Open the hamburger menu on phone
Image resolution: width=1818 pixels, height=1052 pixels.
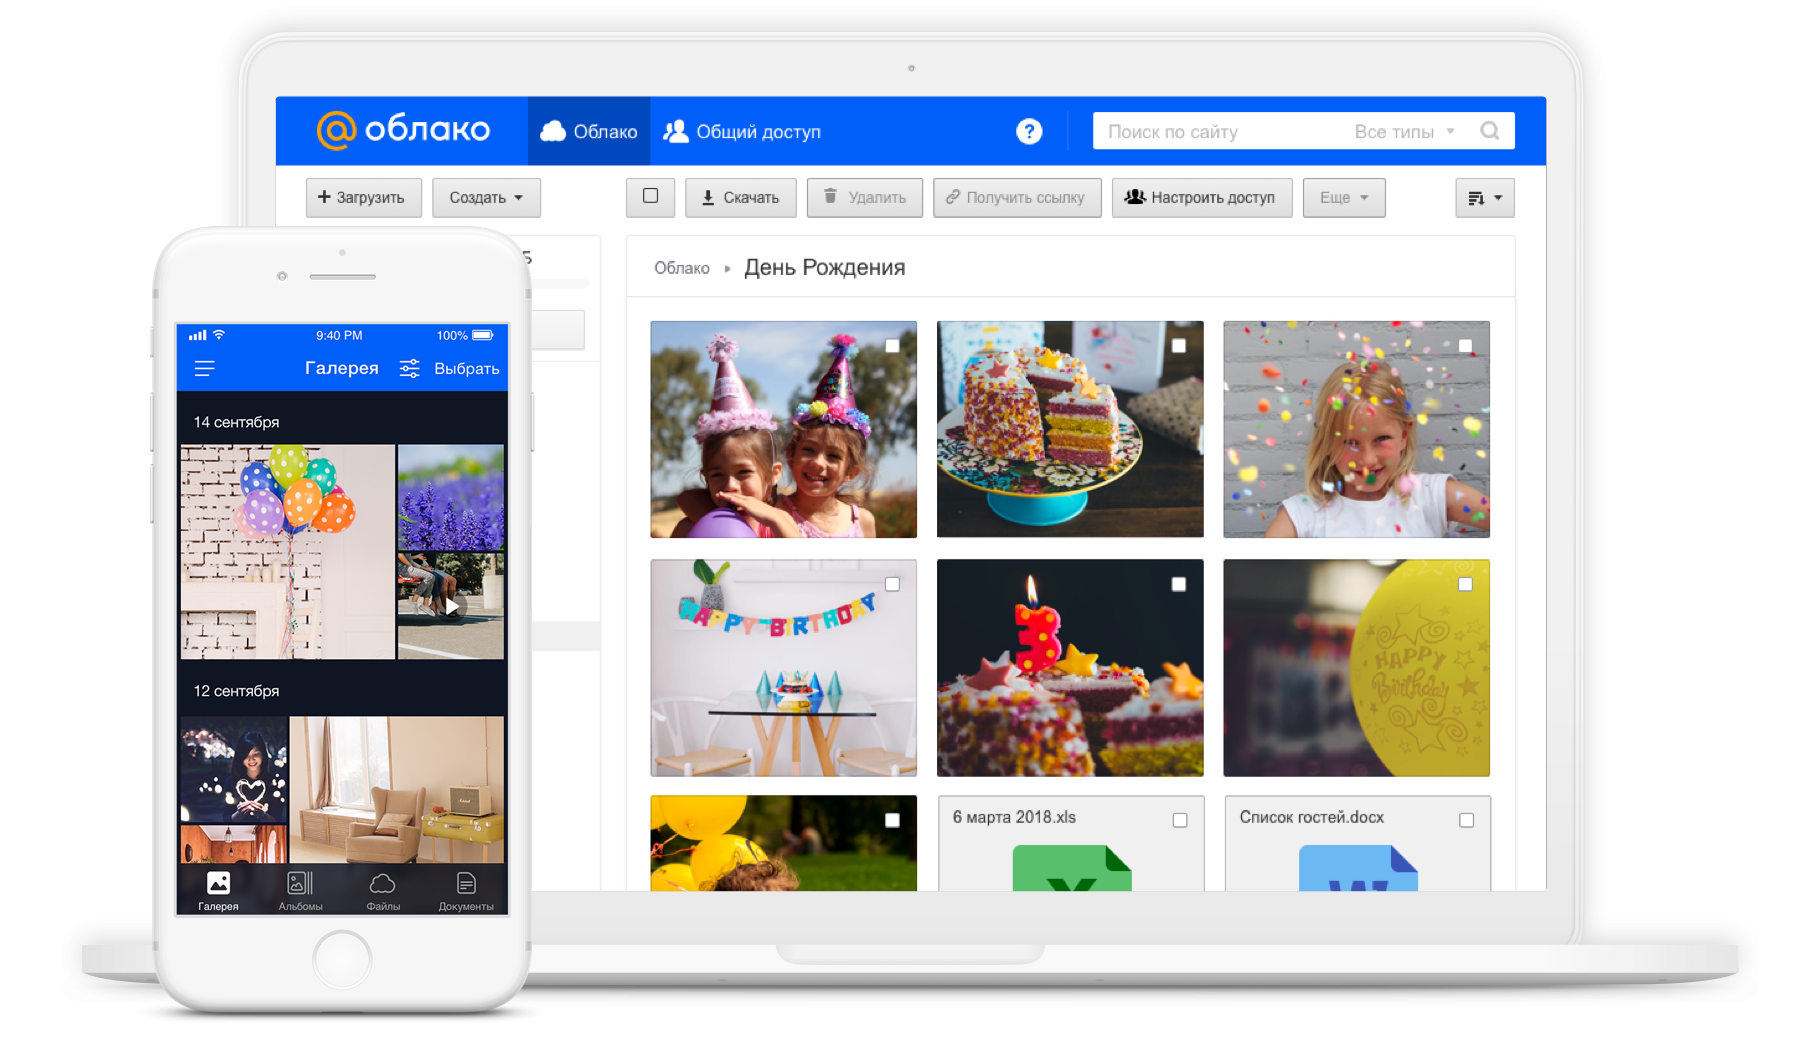tap(205, 369)
